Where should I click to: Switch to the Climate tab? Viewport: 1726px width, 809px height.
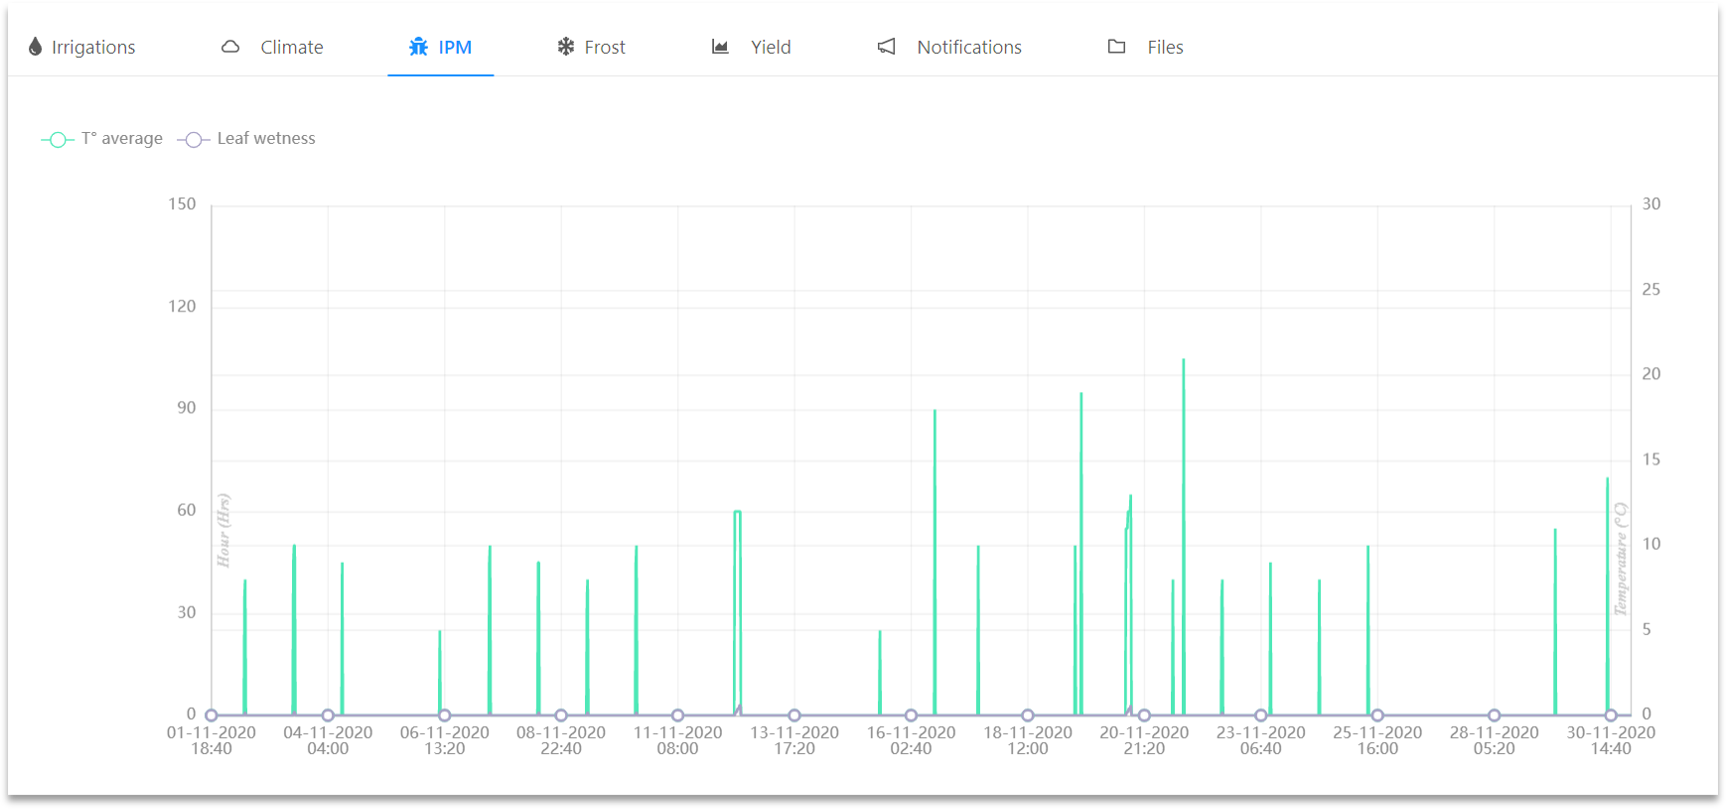click(272, 47)
